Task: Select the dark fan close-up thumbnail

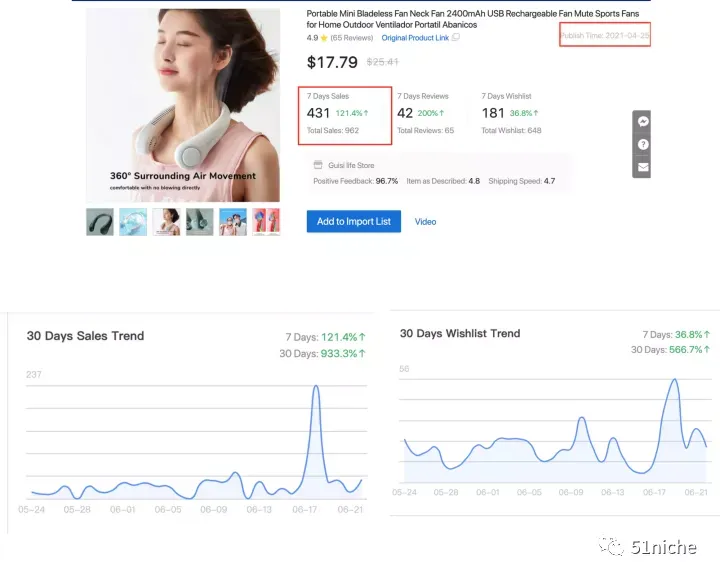Action: coord(200,222)
